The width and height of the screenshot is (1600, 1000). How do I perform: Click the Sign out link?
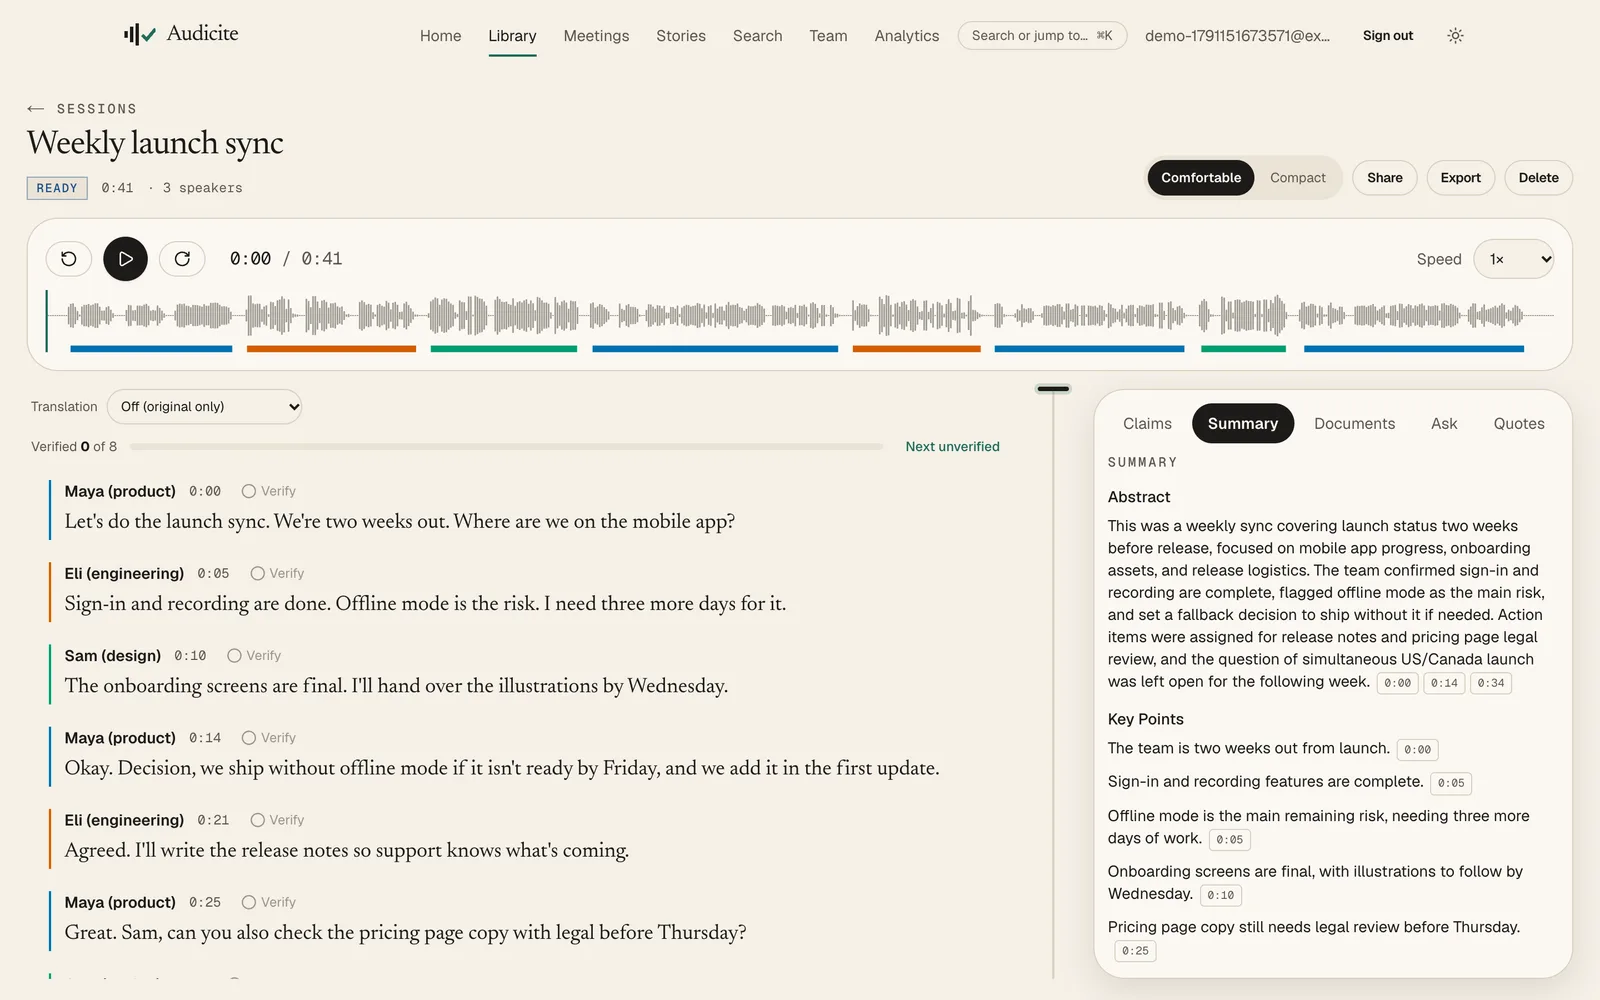click(x=1388, y=36)
